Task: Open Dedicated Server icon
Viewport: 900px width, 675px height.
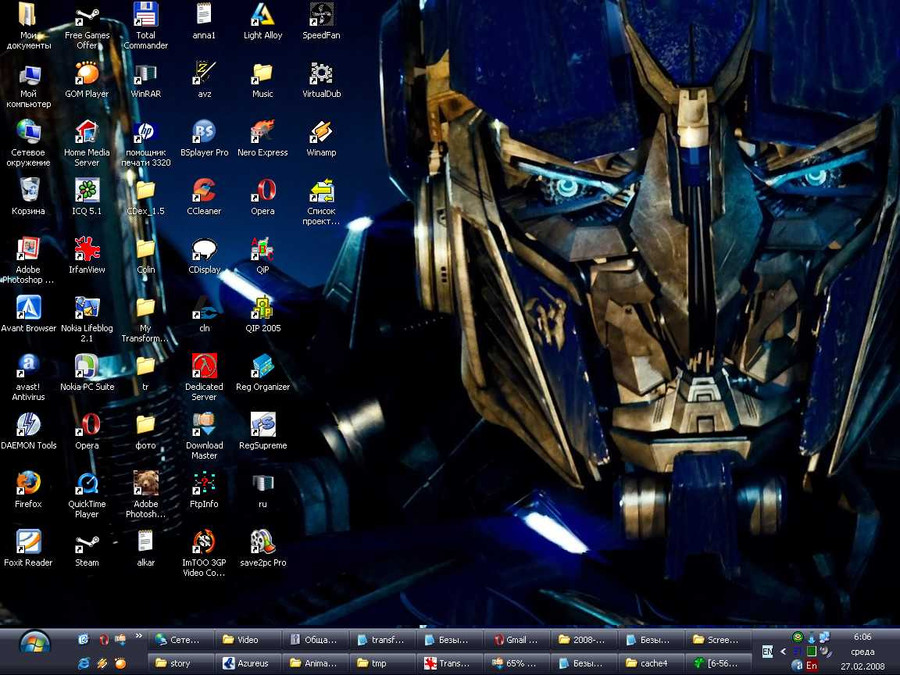Action: click(x=204, y=378)
